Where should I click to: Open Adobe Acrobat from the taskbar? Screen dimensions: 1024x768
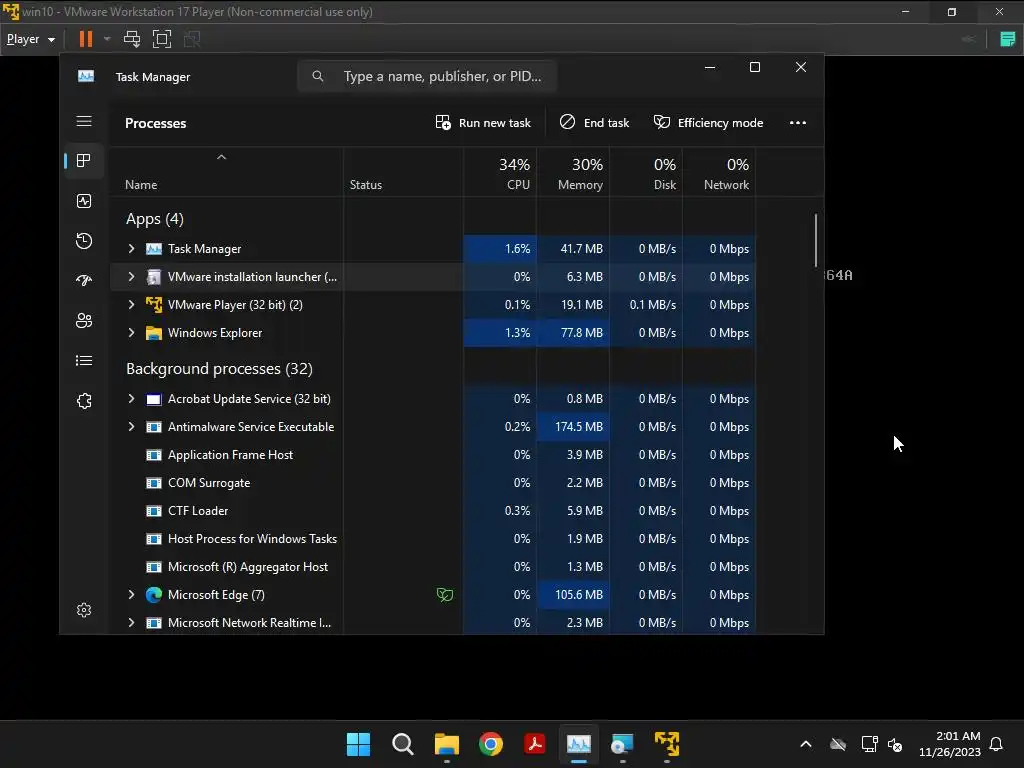534,744
